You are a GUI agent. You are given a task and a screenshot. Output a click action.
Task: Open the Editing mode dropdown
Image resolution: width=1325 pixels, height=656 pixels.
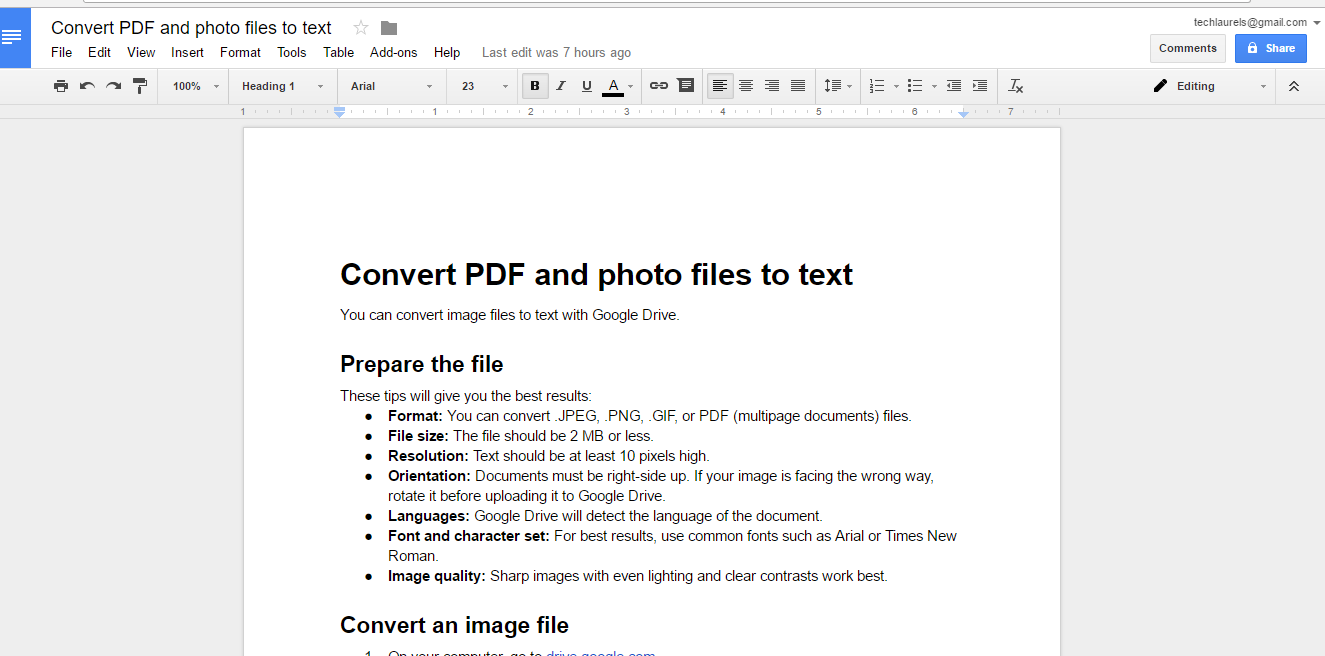click(1209, 86)
